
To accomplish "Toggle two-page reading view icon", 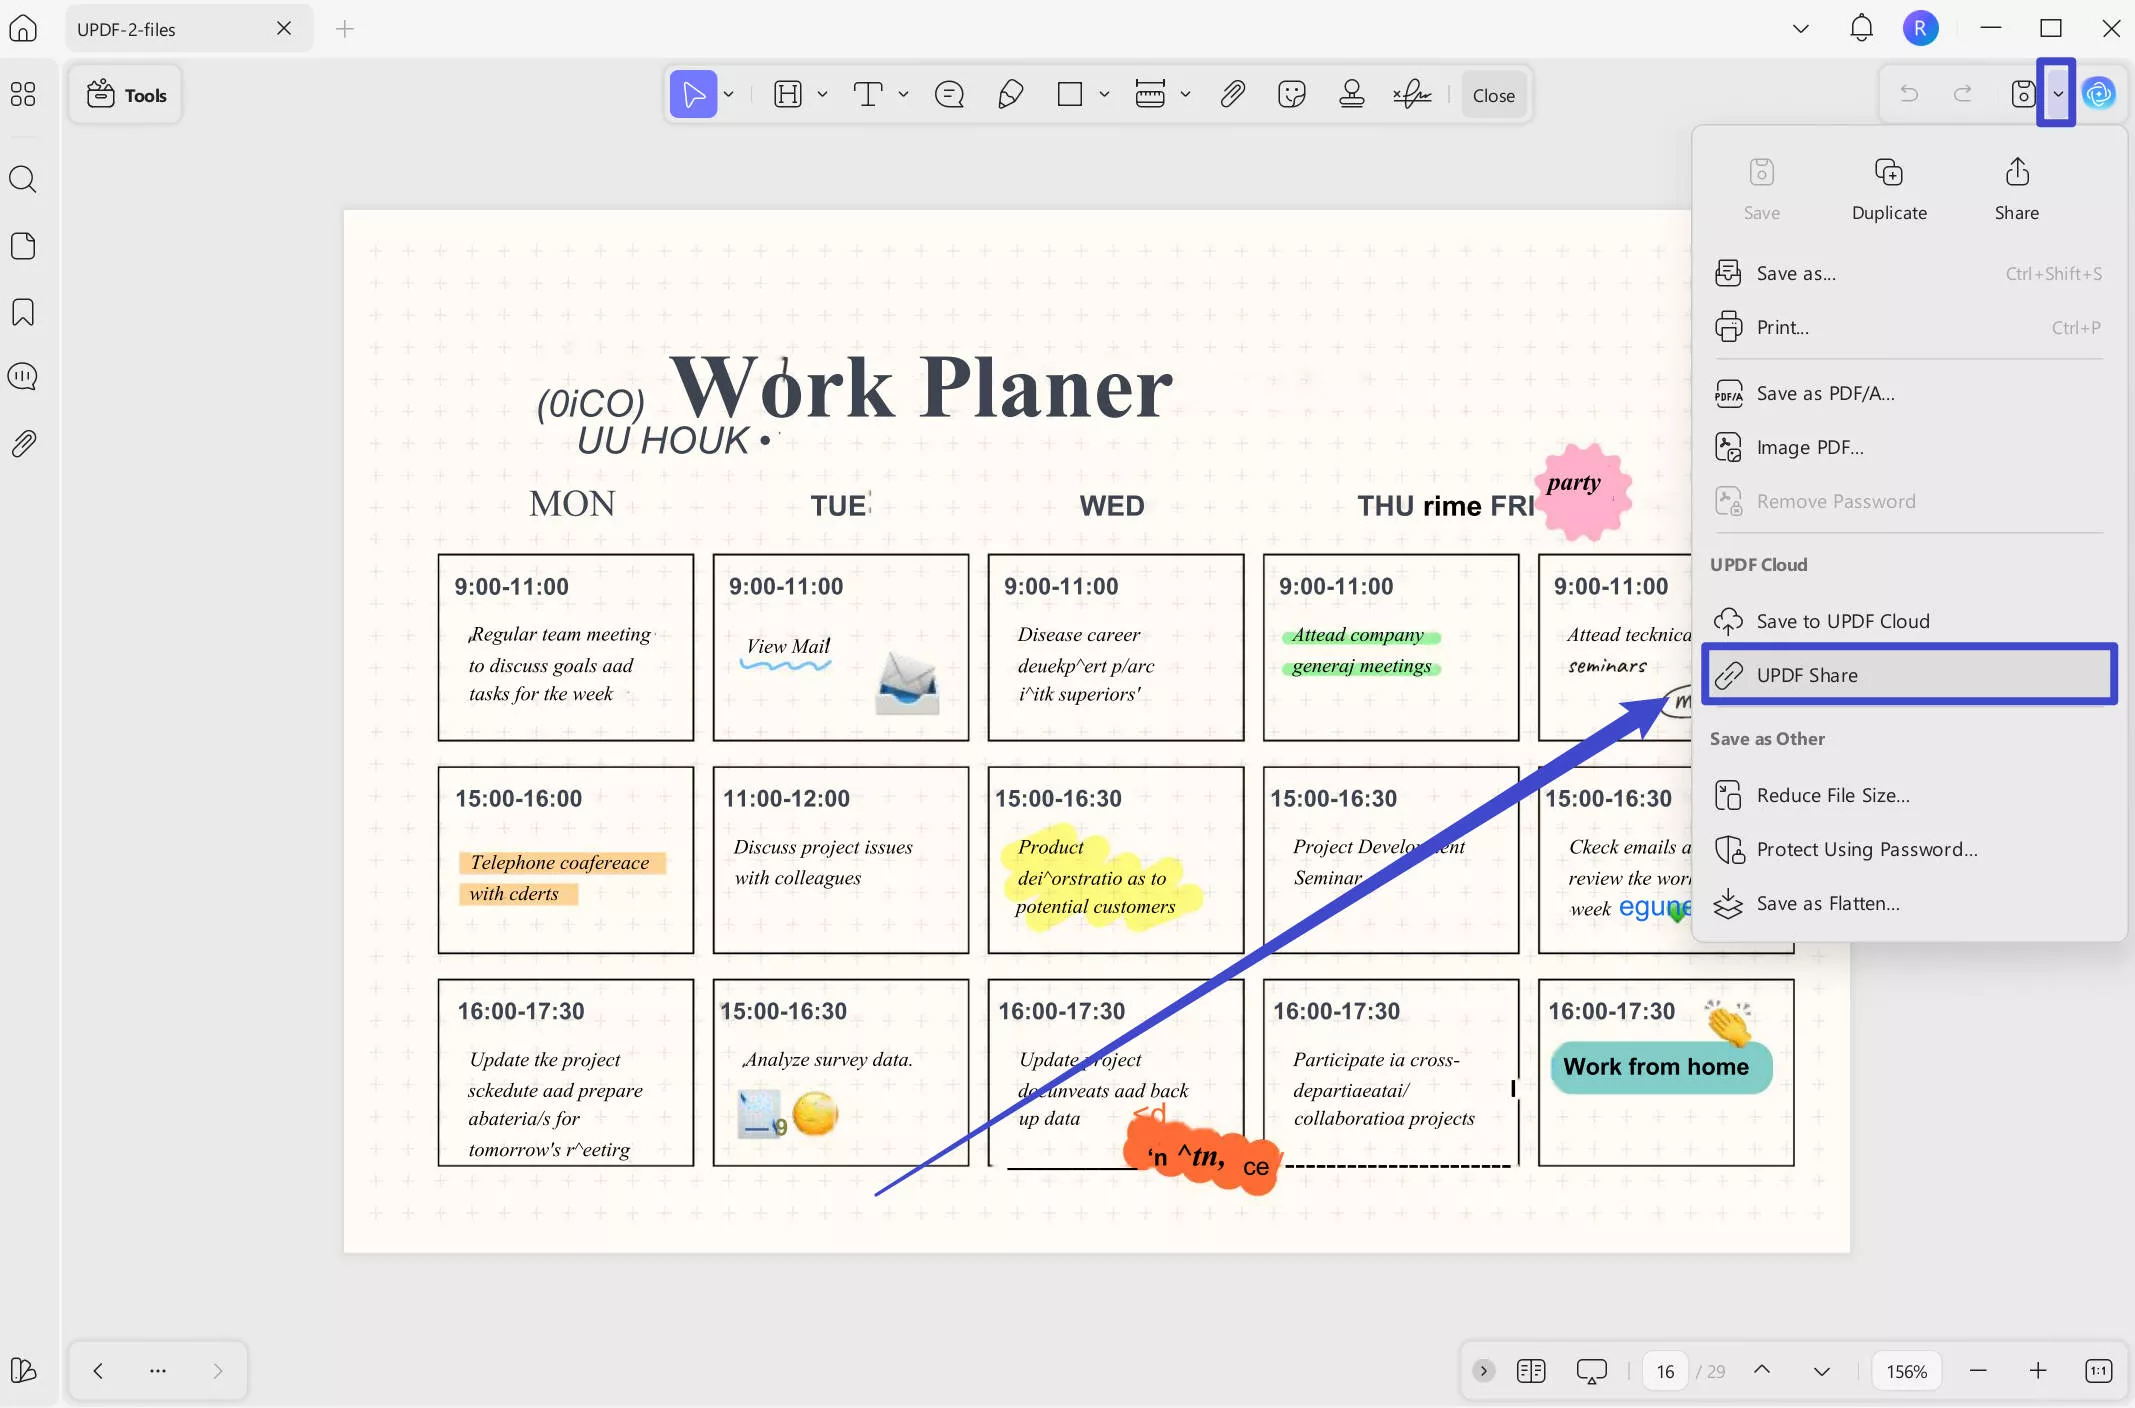I will (1530, 1371).
